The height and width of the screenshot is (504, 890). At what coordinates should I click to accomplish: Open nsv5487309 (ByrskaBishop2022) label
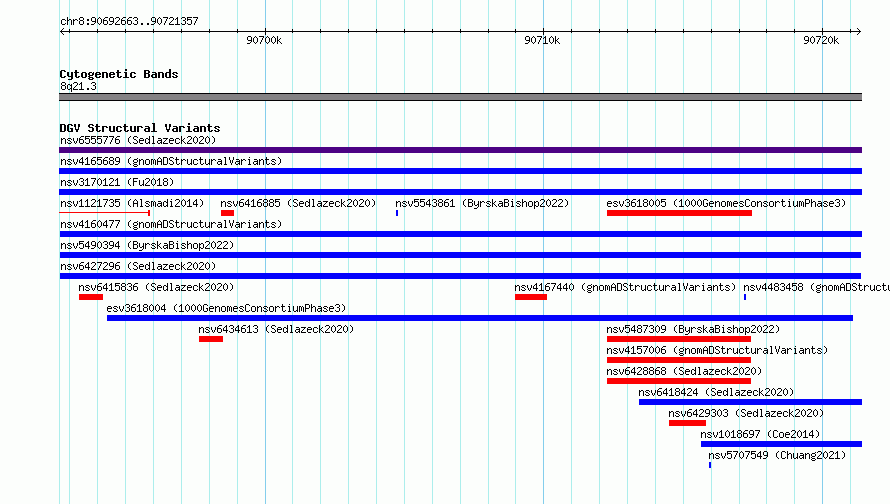tap(693, 329)
